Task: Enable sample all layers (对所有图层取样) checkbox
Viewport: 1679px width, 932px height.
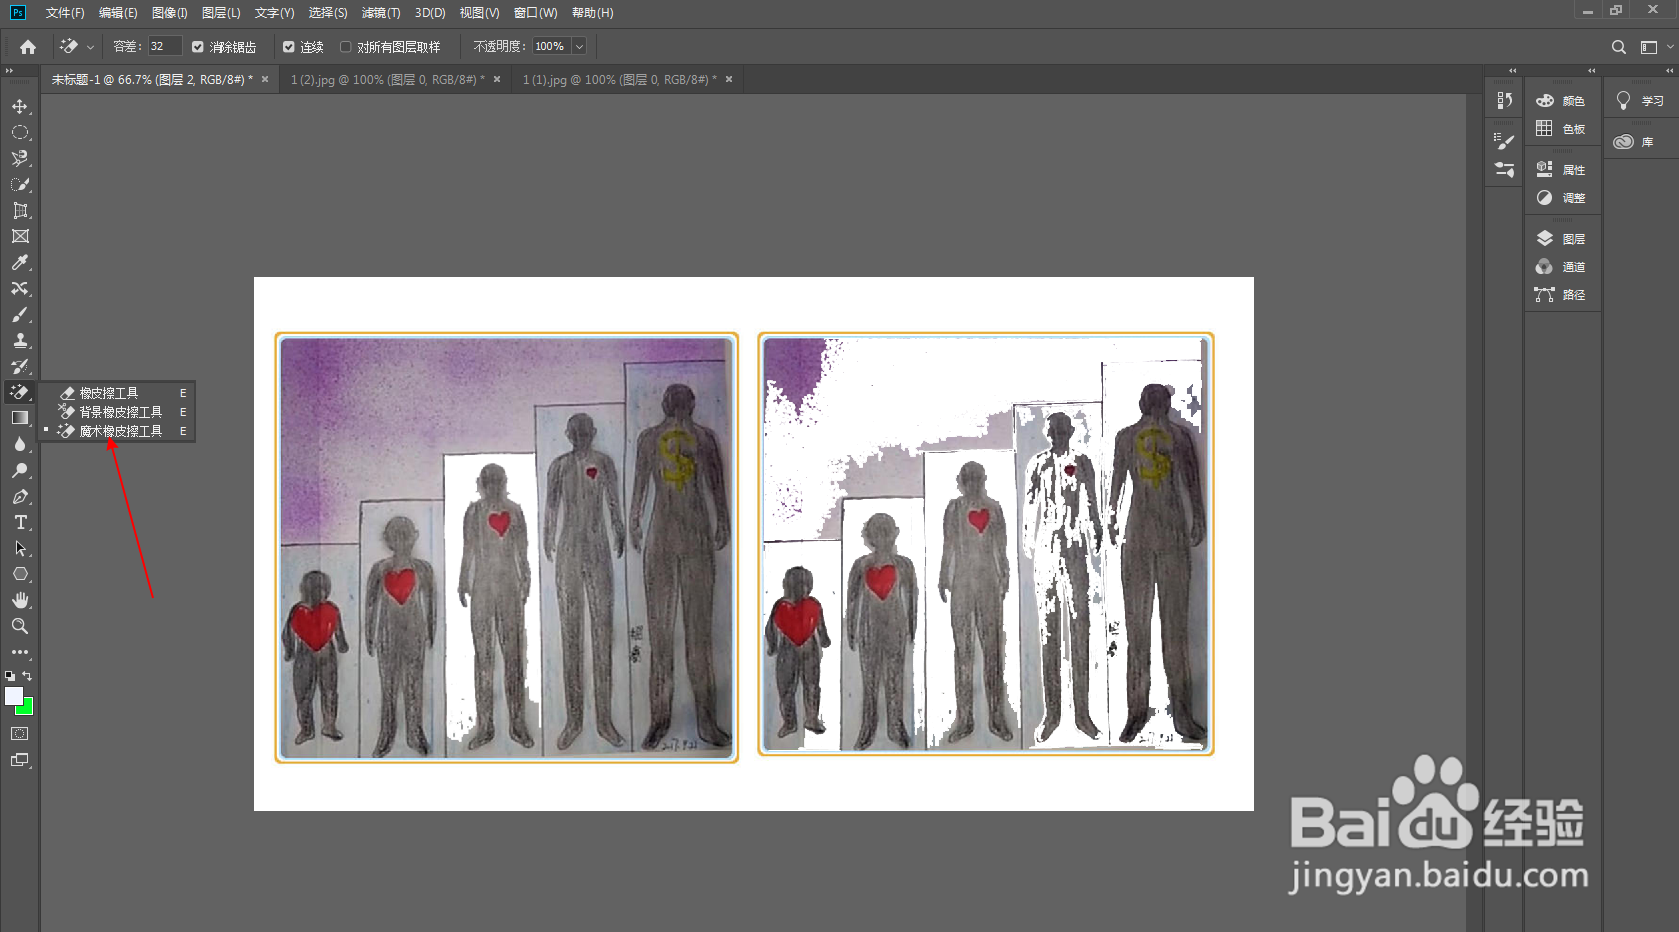Action: point(346,47)
